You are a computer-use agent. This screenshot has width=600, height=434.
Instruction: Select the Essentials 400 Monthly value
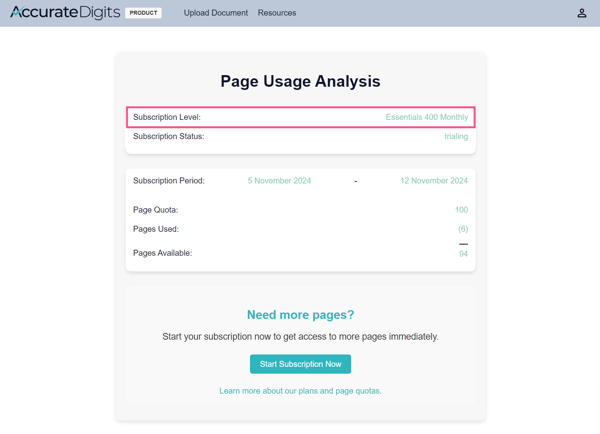pos(427,117)
